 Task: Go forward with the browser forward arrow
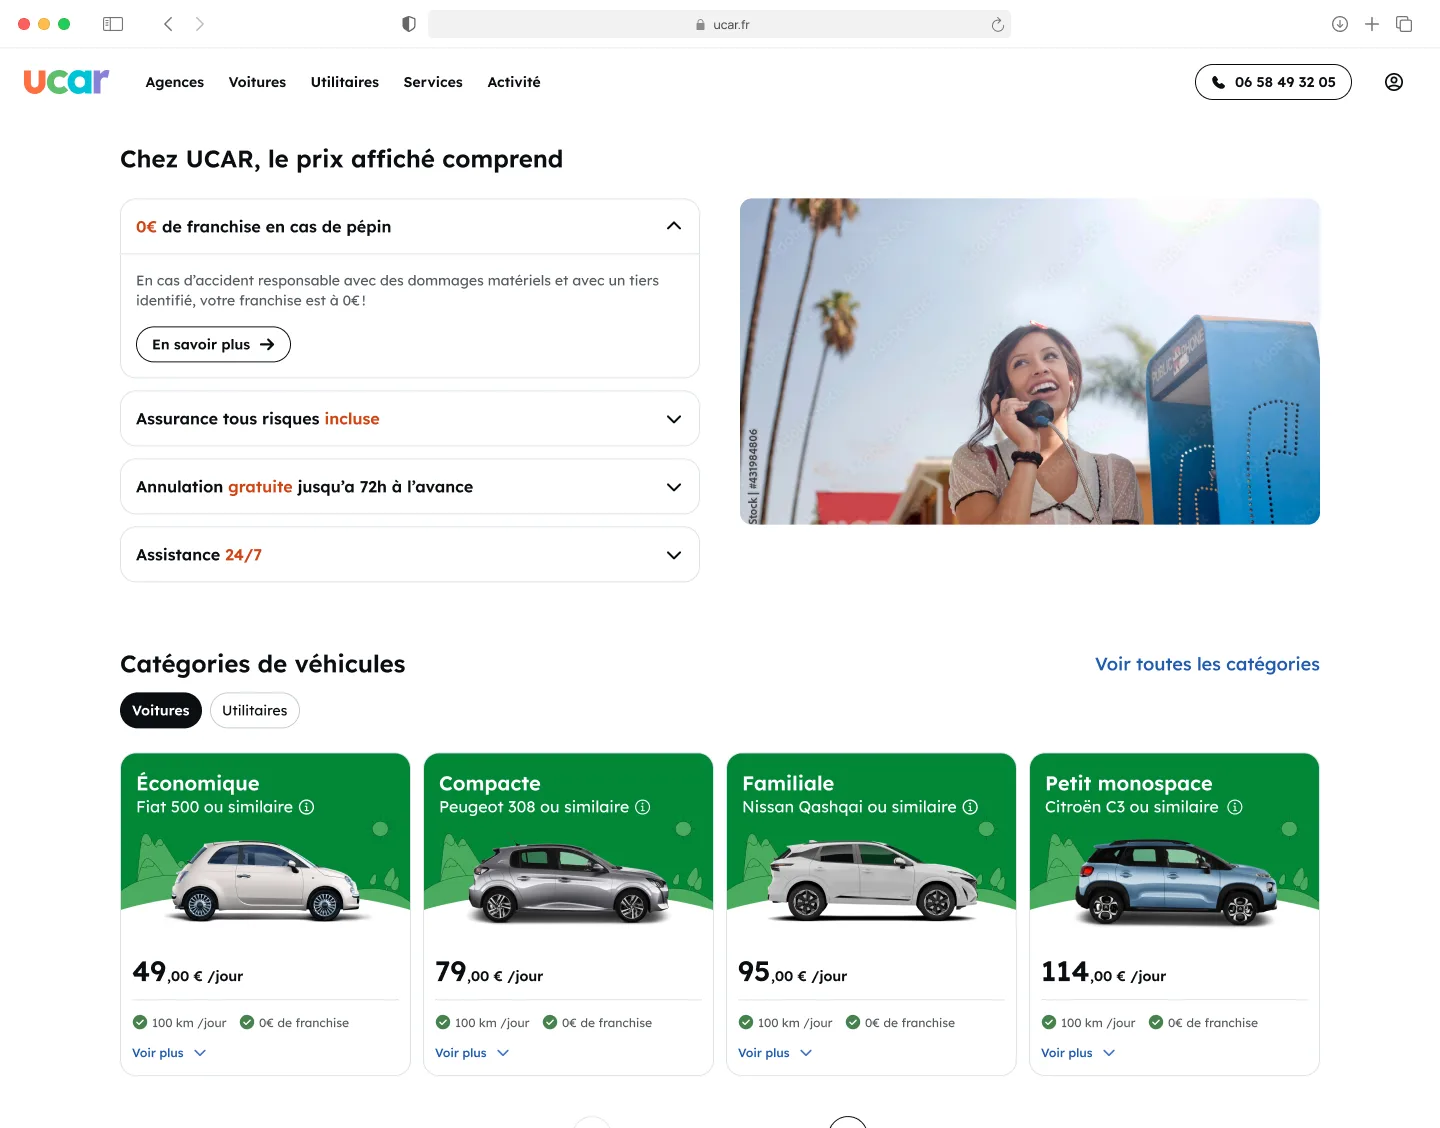point(200,24)
